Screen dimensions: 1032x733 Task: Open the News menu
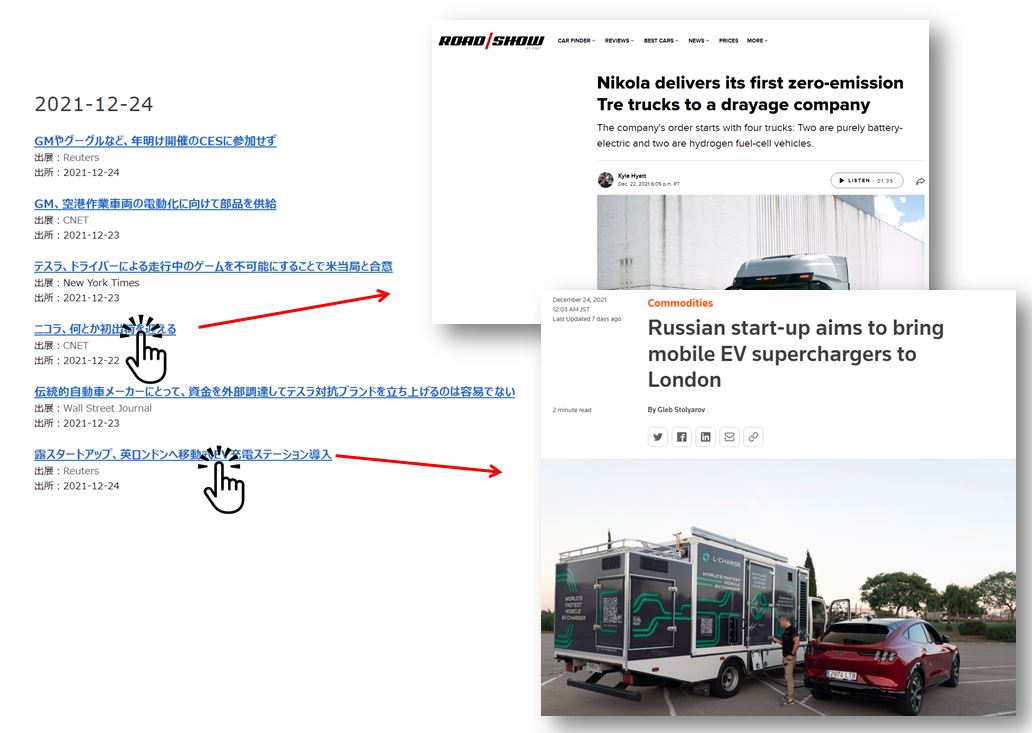pyautogui.click(x=698, y=41)
